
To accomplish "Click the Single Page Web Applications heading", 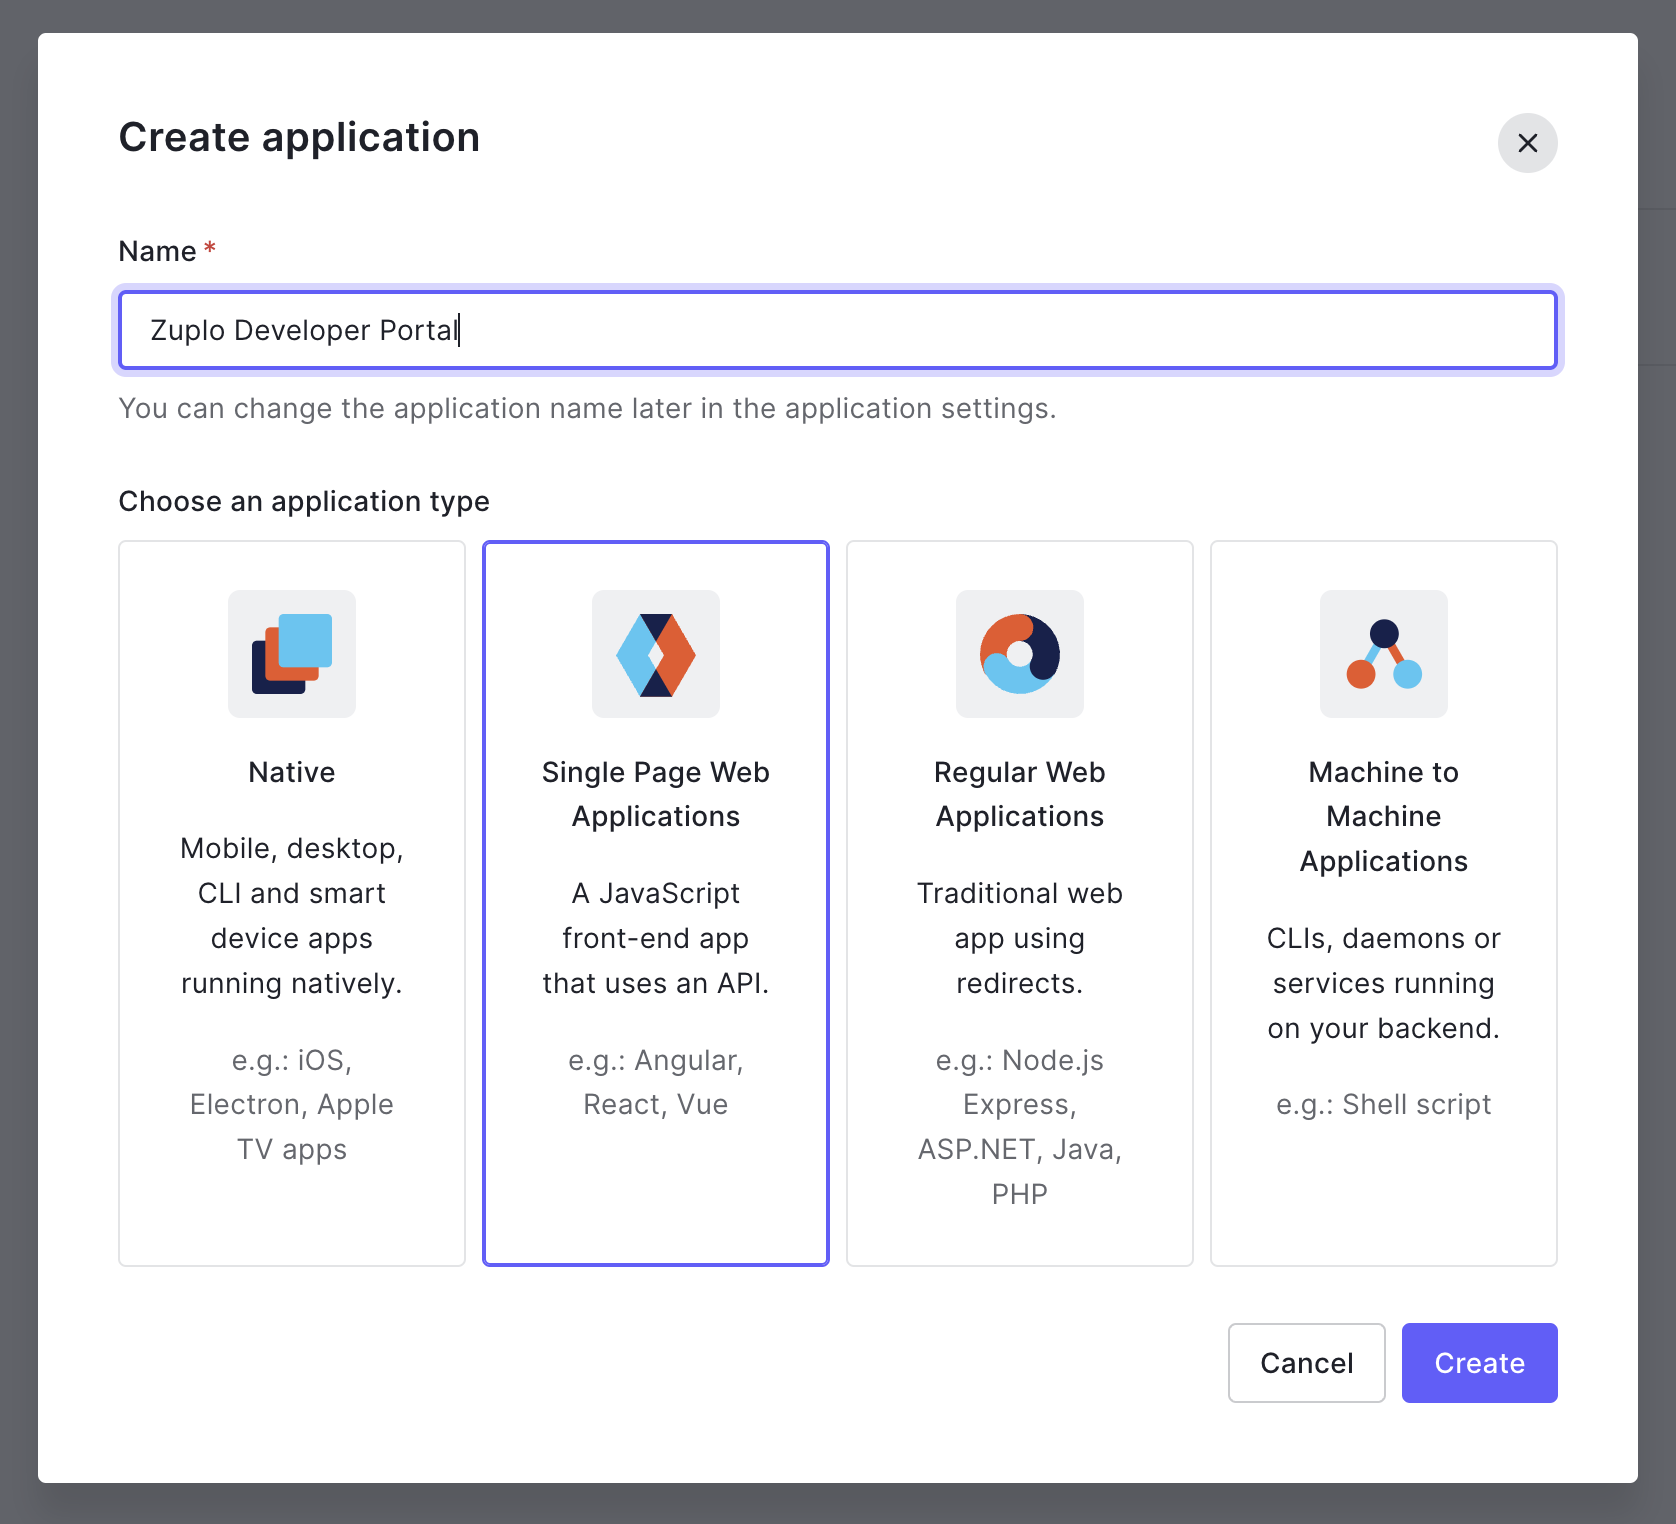I will coord(655,793).
